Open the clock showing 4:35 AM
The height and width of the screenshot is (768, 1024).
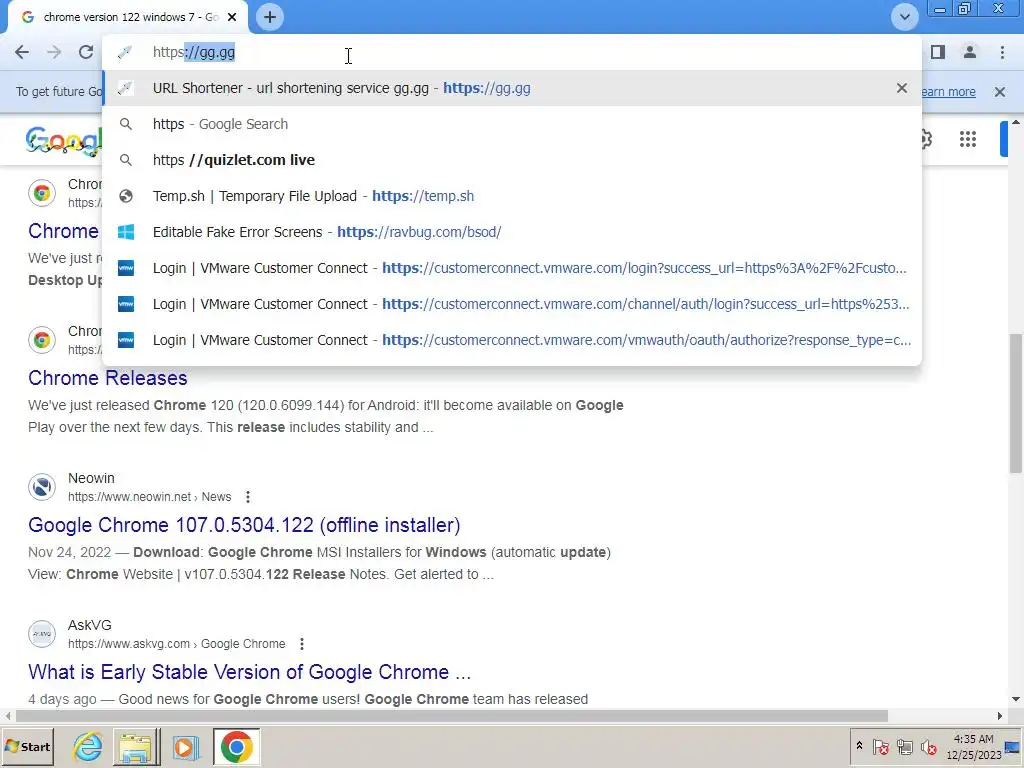pos(974,746)
